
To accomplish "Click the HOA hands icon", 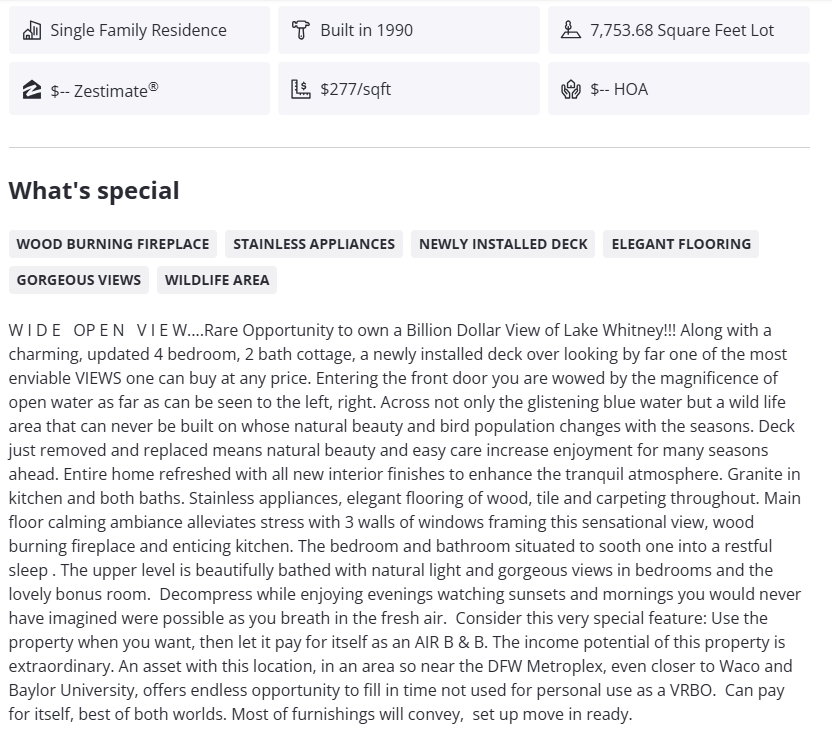I will (570, 90).
